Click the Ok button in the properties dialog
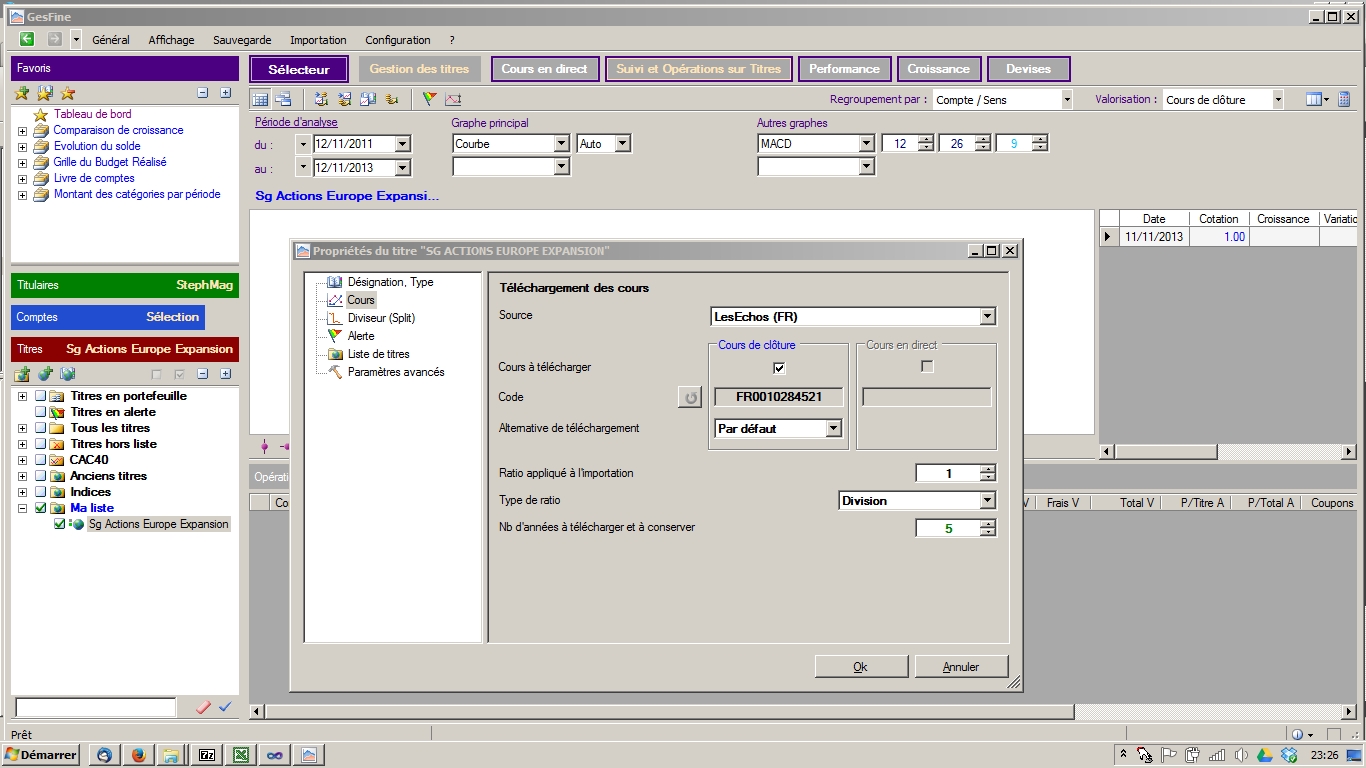 [x=861, y=667]
